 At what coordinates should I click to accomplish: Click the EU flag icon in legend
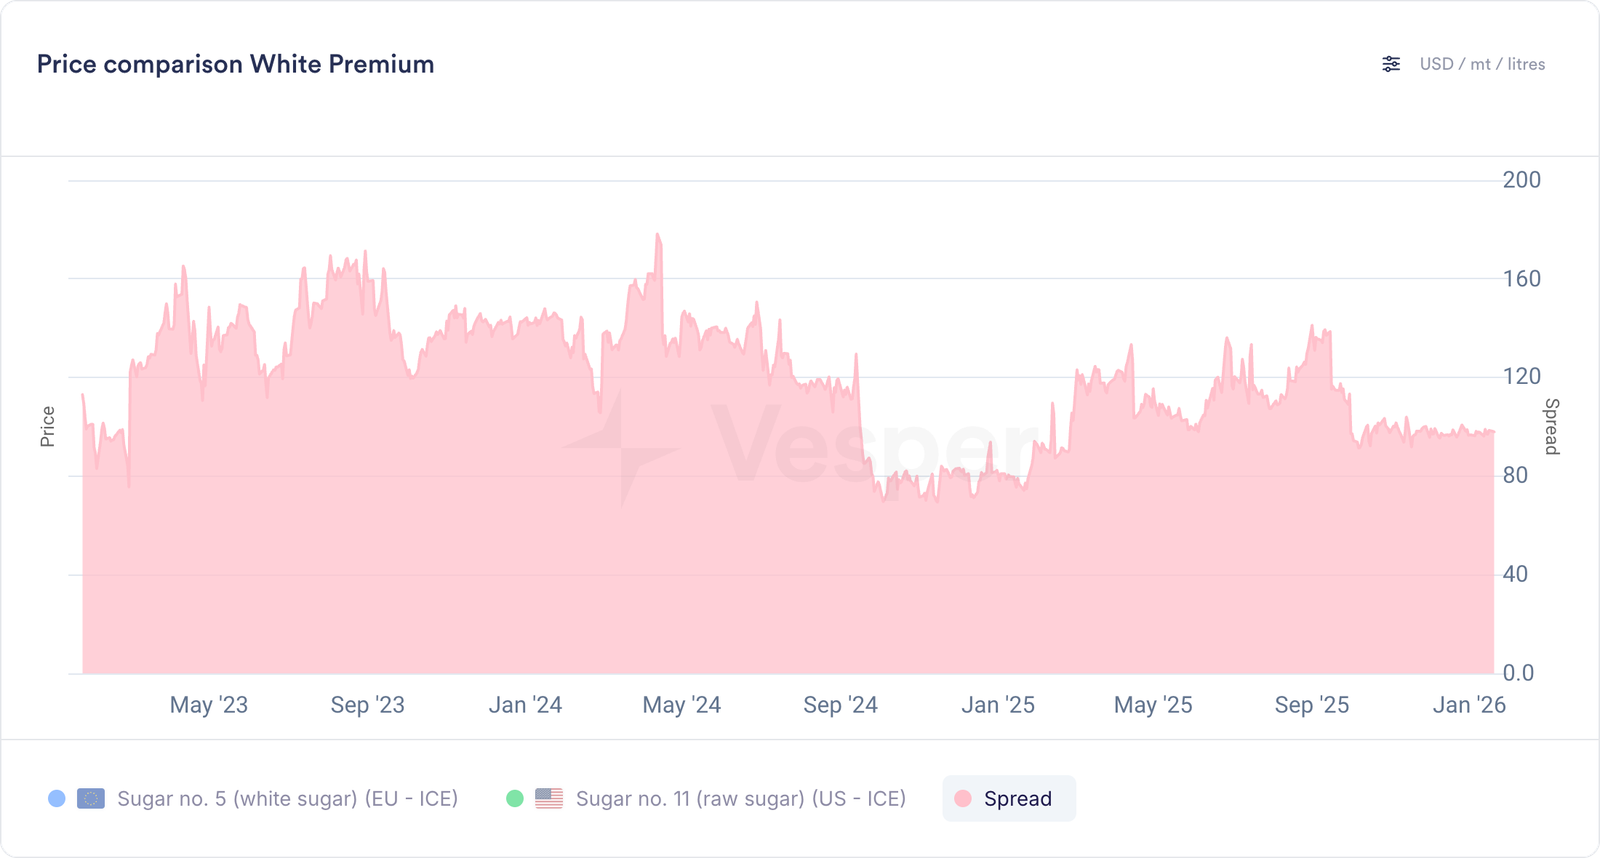pos(91,799)
